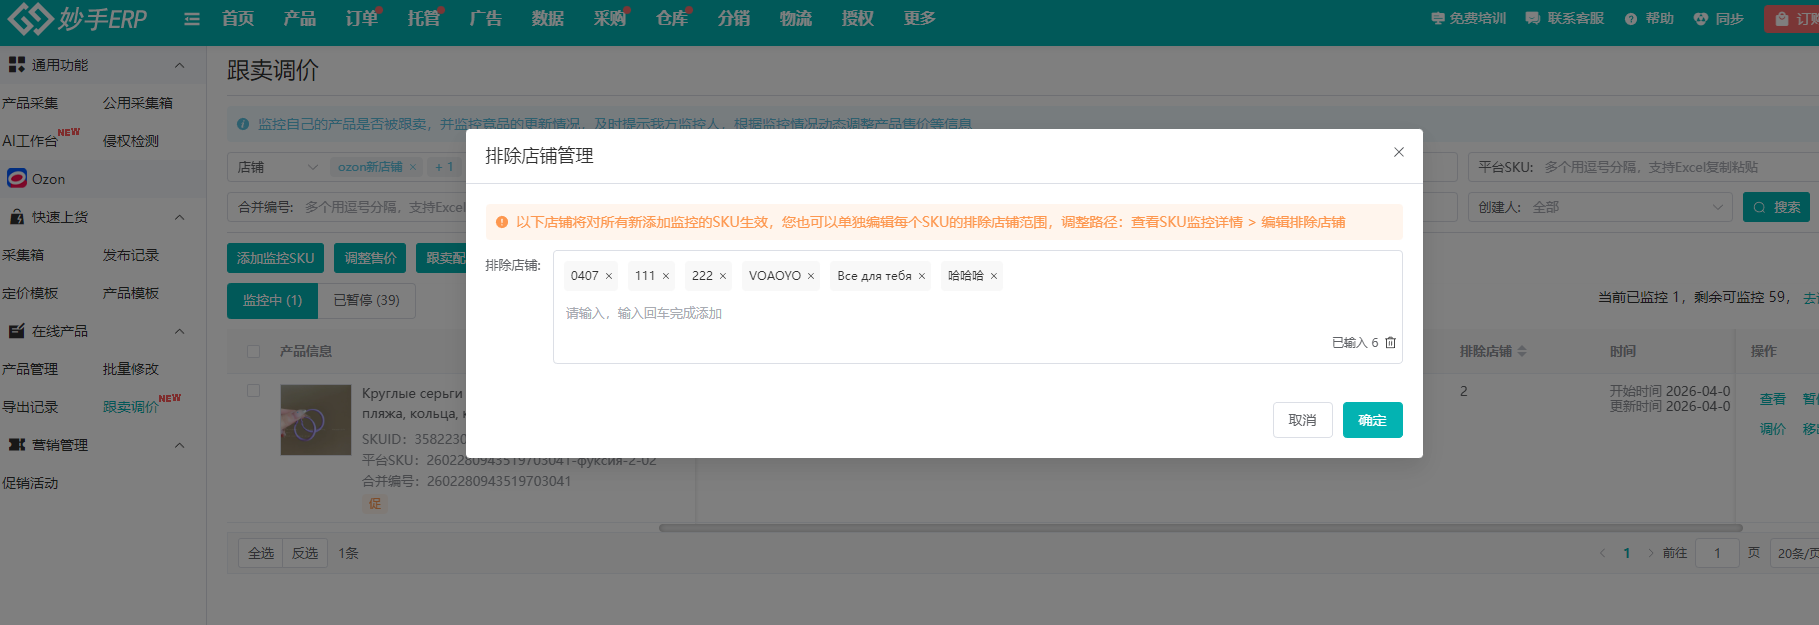The height and width of the screenshot is (625, 1819).
Task: Open the earrings product thumbnail
Action: (x=316, y=420)
